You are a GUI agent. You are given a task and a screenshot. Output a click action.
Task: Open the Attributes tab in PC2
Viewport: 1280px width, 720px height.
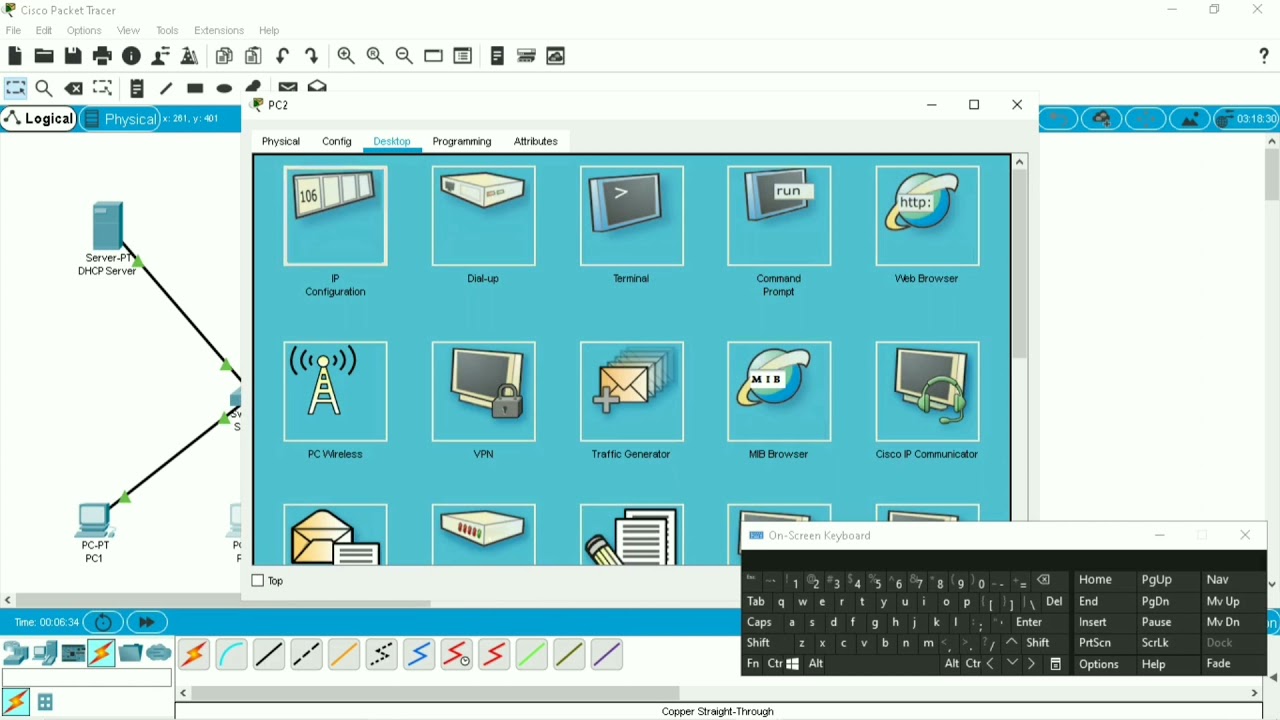(x=536, y=142)
